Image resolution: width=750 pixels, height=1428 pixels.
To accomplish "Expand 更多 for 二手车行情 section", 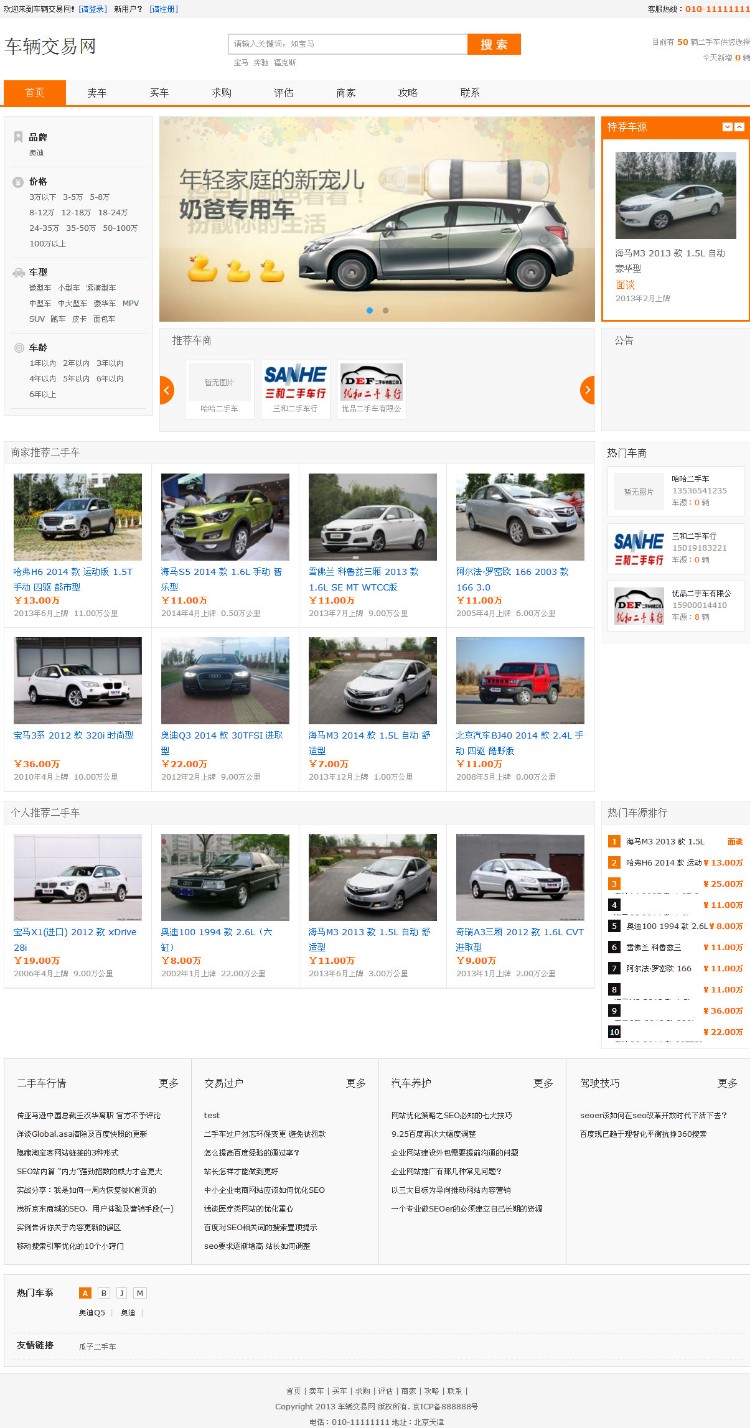I will (x=168, y=1083).
